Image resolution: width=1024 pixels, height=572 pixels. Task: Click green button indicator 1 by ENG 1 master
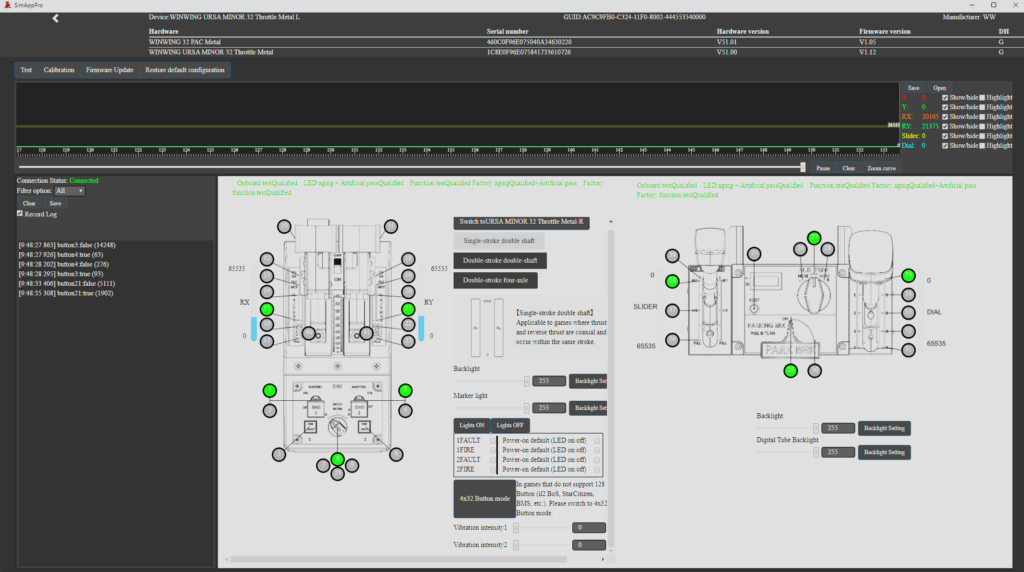click(268, 390)
